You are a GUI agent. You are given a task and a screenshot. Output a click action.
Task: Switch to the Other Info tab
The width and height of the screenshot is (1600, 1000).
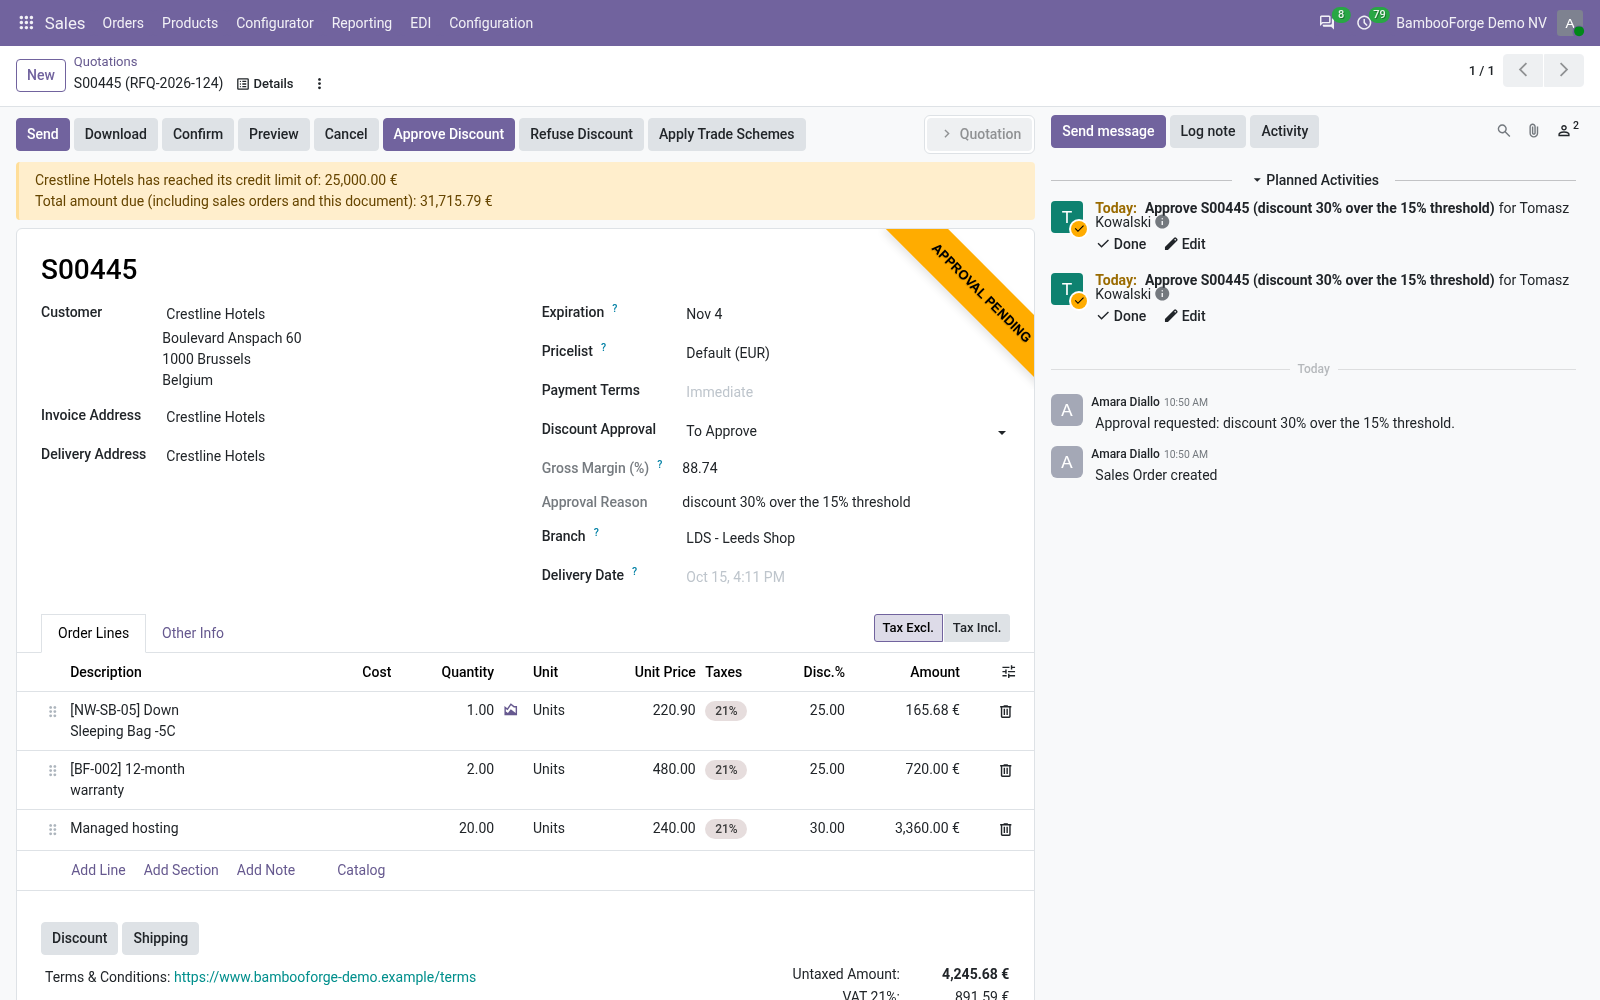(x=193, y=633)
